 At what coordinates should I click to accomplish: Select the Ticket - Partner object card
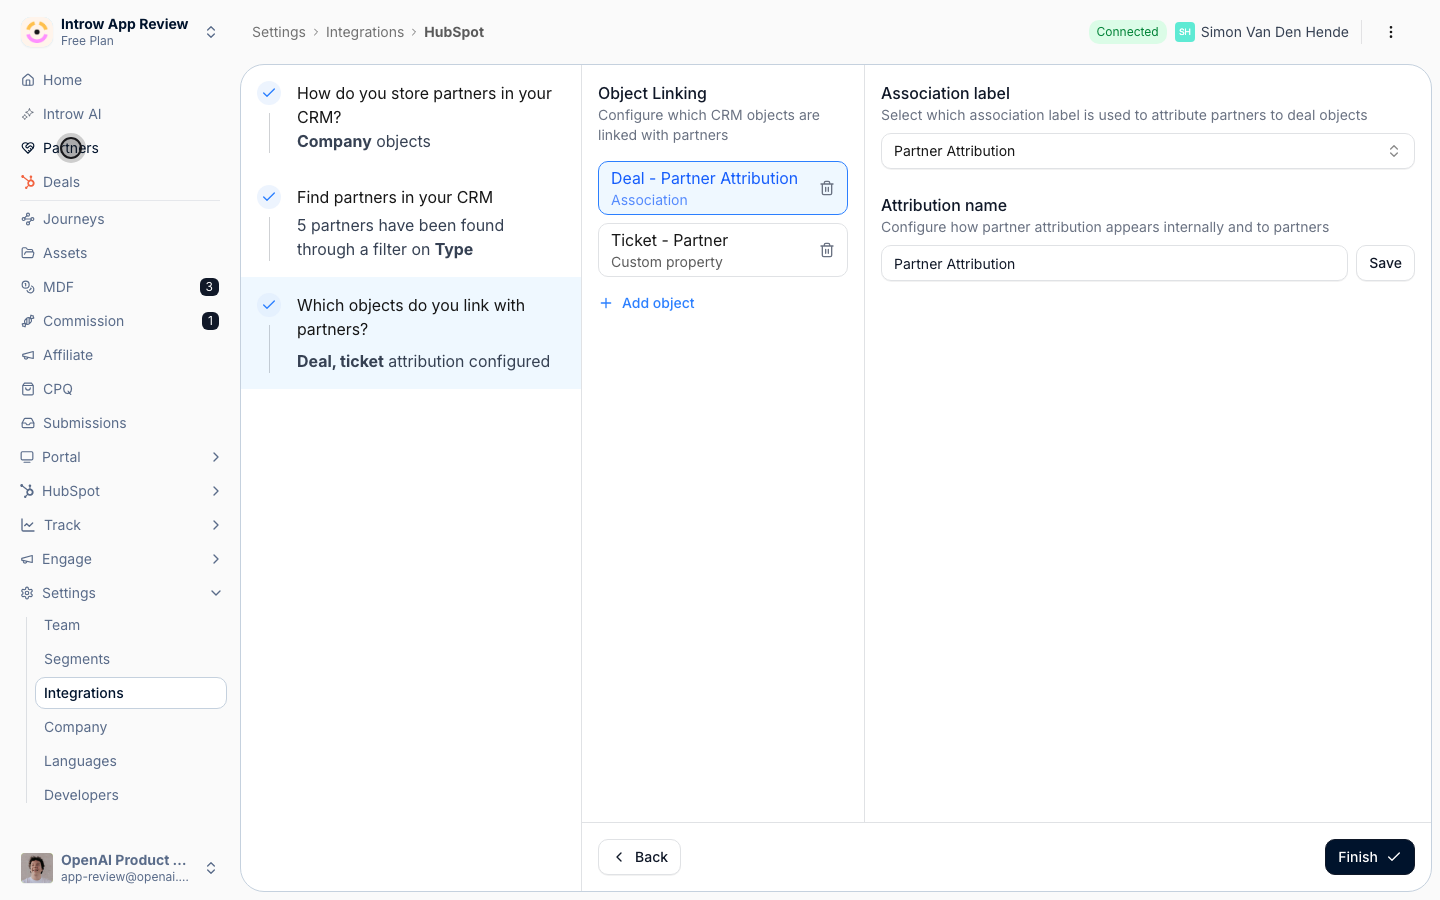coord(722,250)
